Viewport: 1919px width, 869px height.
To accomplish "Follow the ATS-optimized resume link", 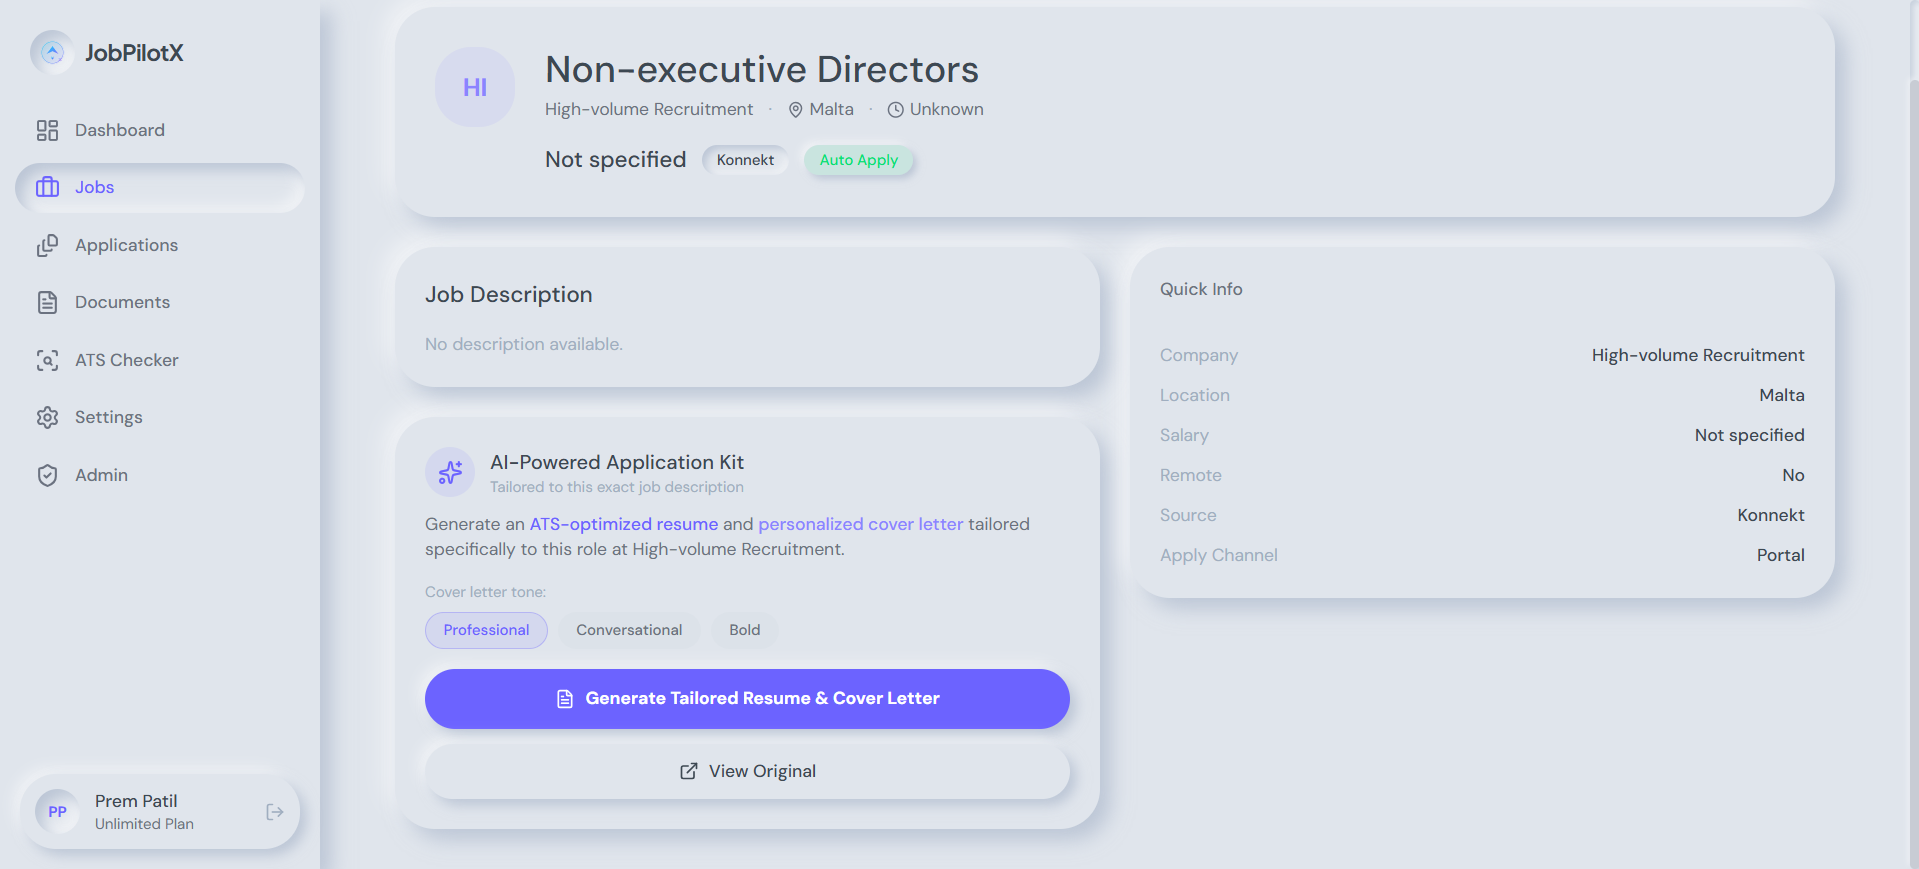I will point(623,523).
